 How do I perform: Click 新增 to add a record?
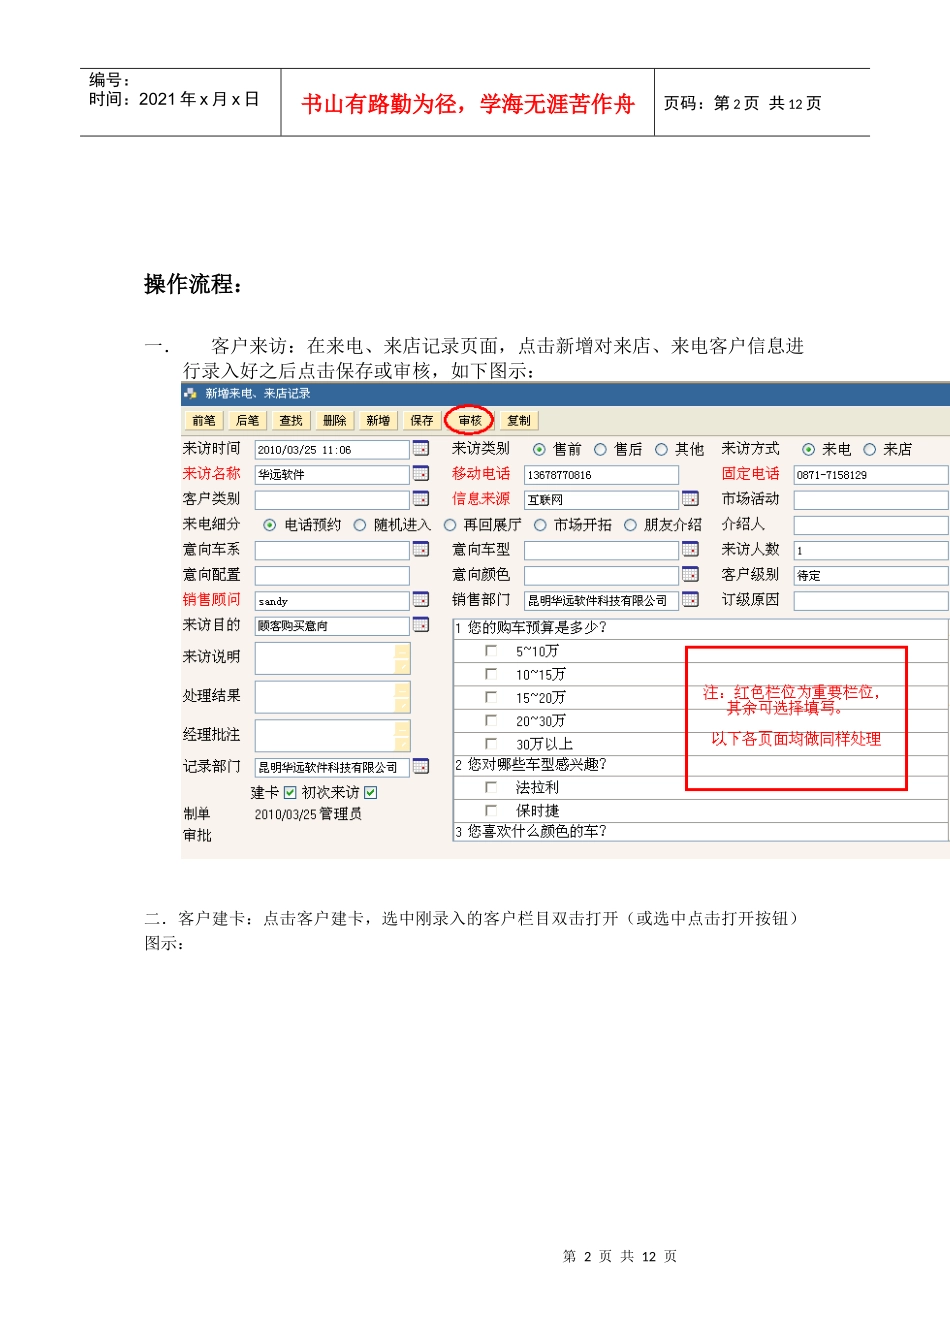point(378,421)
